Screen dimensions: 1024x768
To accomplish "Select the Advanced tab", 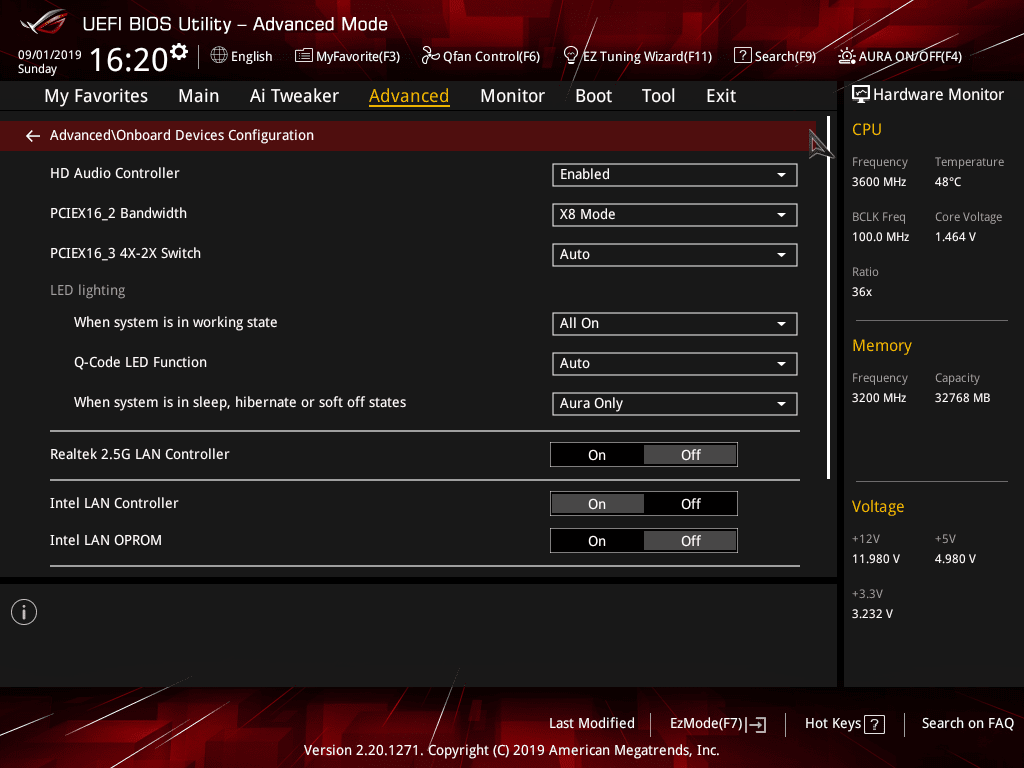I will coord(409,96).
